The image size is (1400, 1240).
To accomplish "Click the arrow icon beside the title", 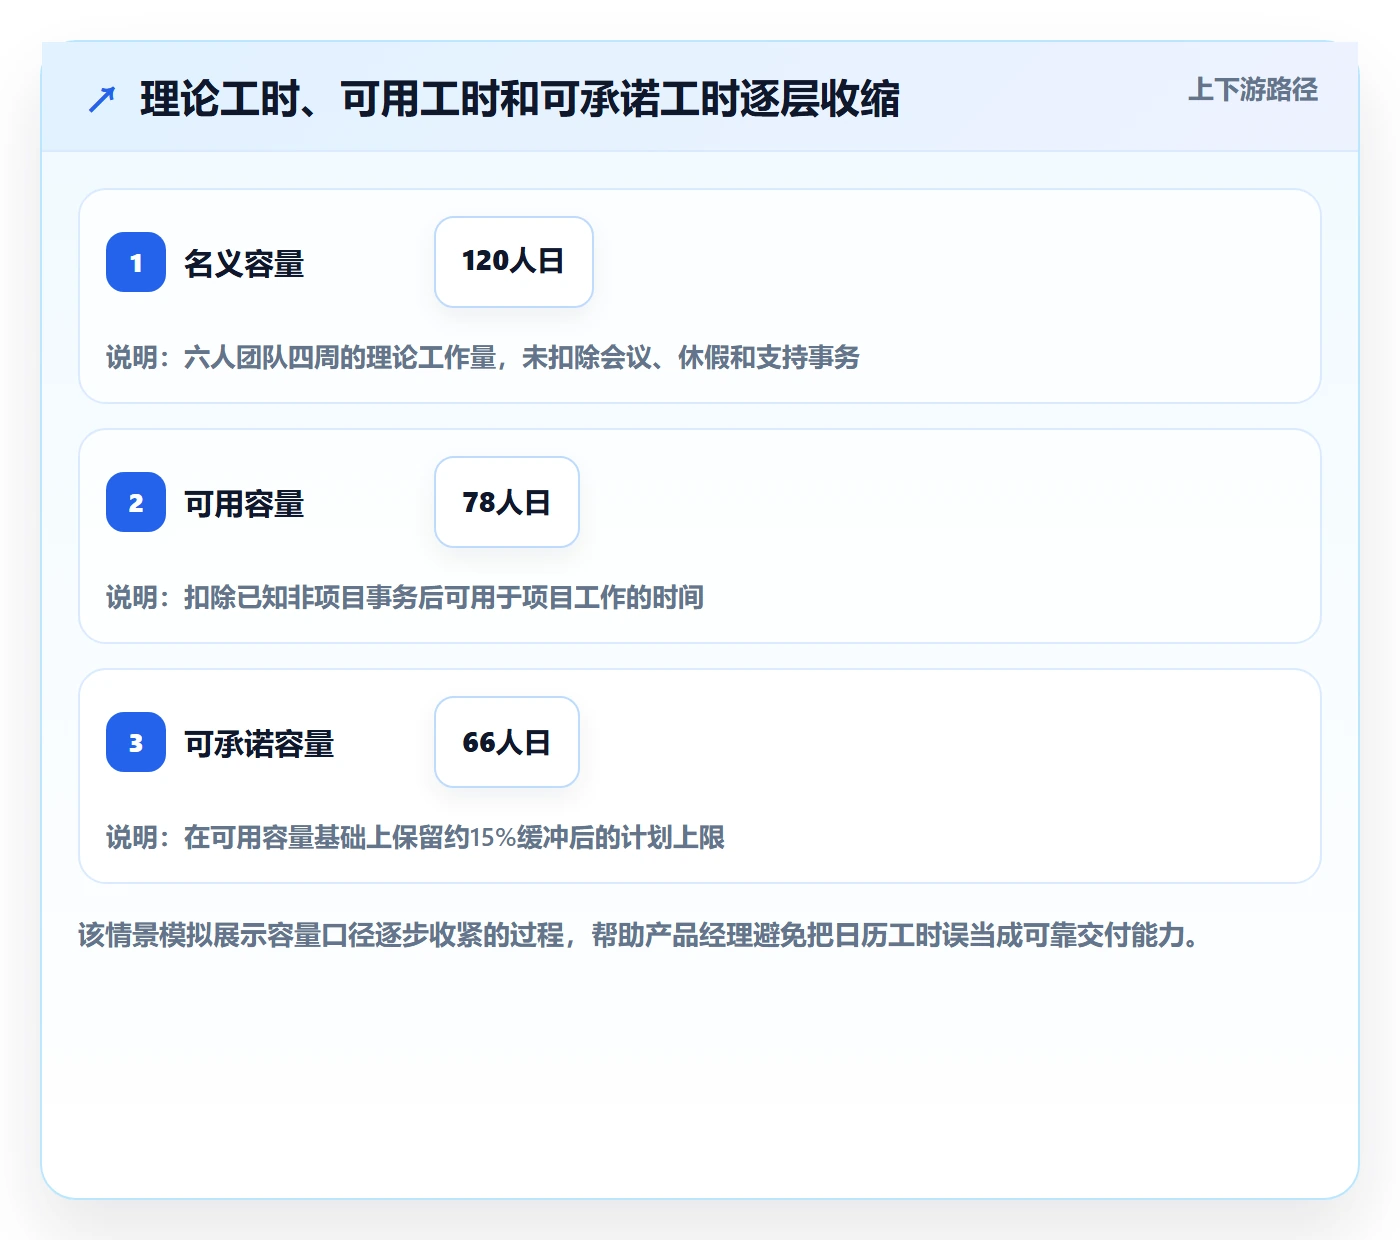I will coord(102,99).
